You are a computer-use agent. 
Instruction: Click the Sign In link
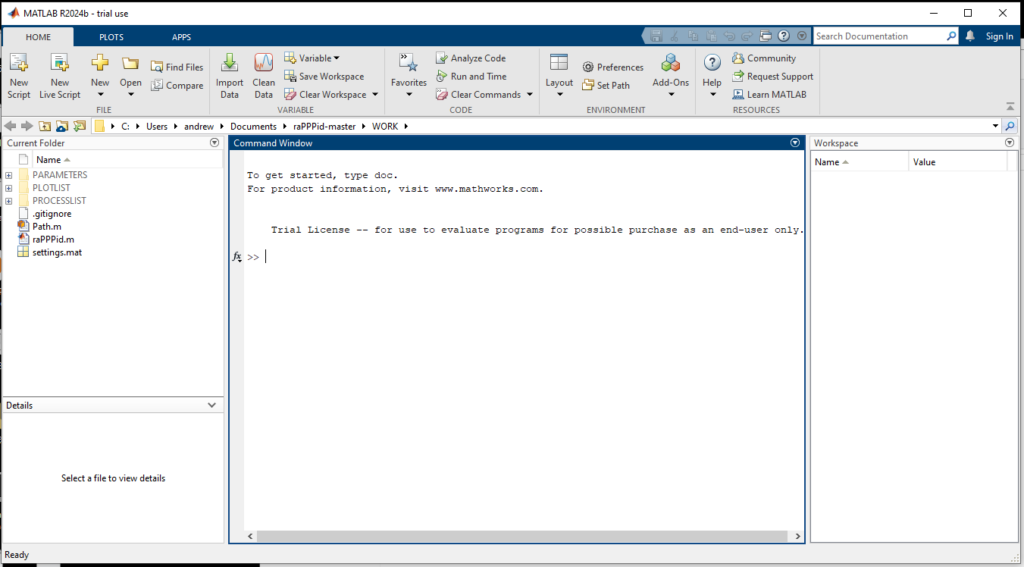[x=998, y=36]
